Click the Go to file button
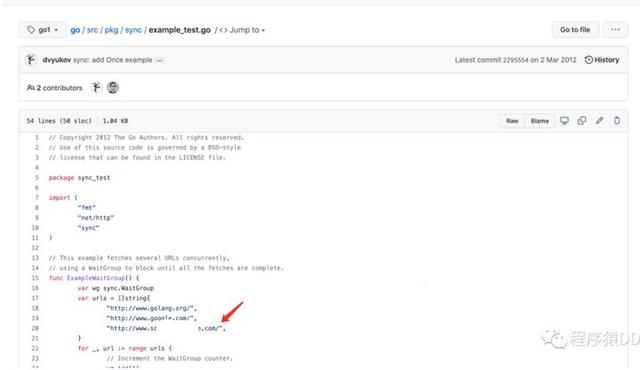640x370 pixels. pyautogui.click(x=575, y=30)
